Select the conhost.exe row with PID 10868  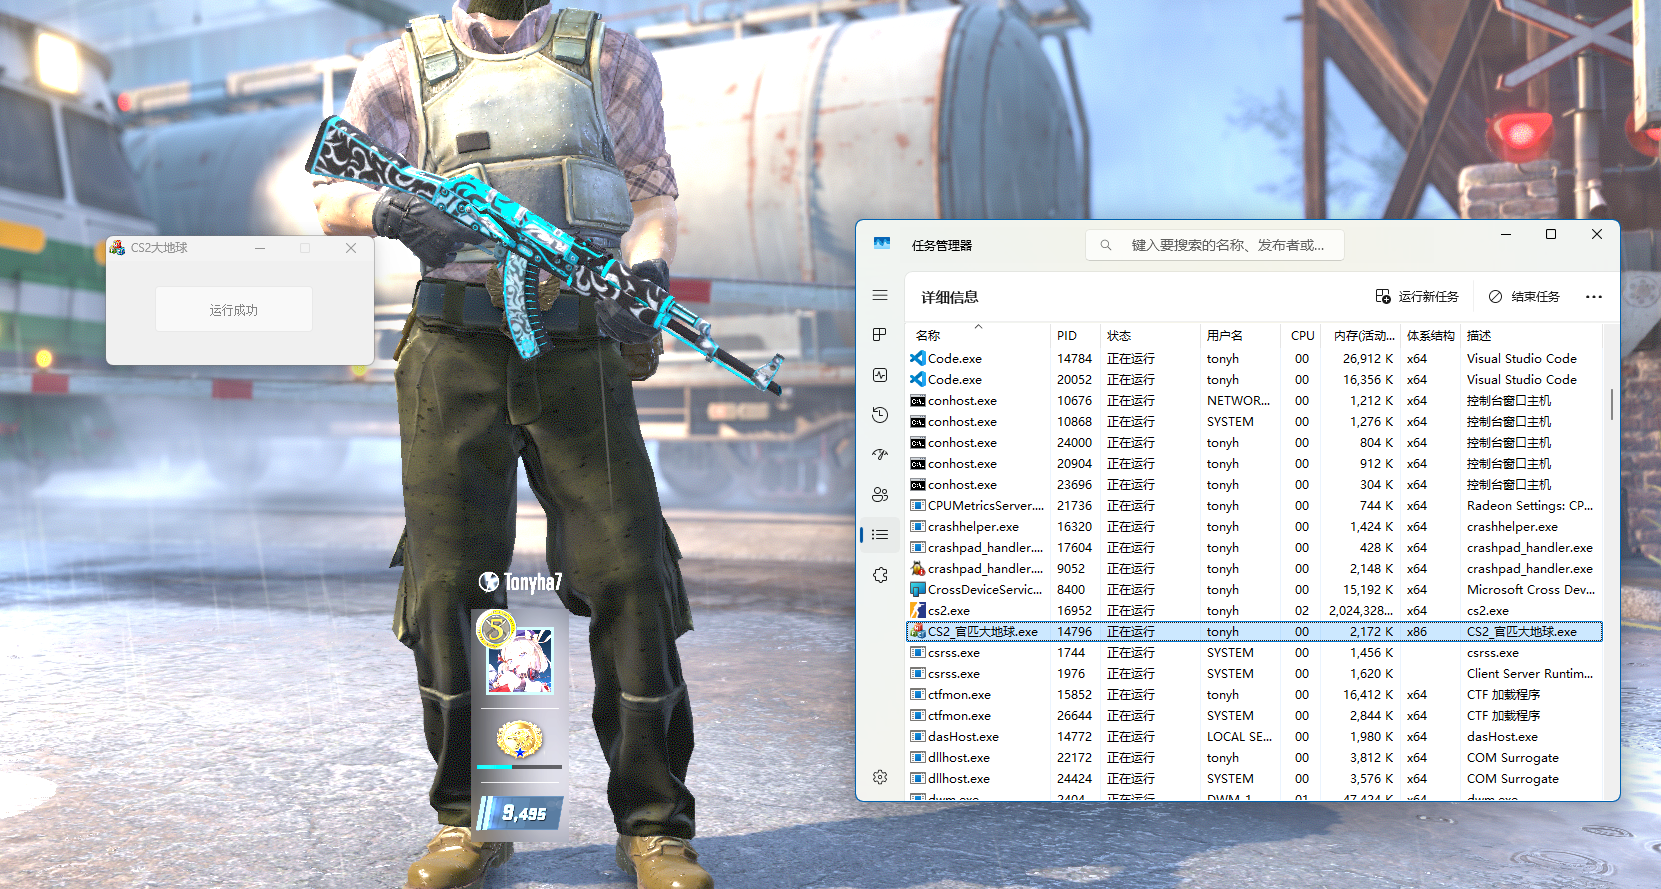pyautogui.click(x=1254, y=421)
